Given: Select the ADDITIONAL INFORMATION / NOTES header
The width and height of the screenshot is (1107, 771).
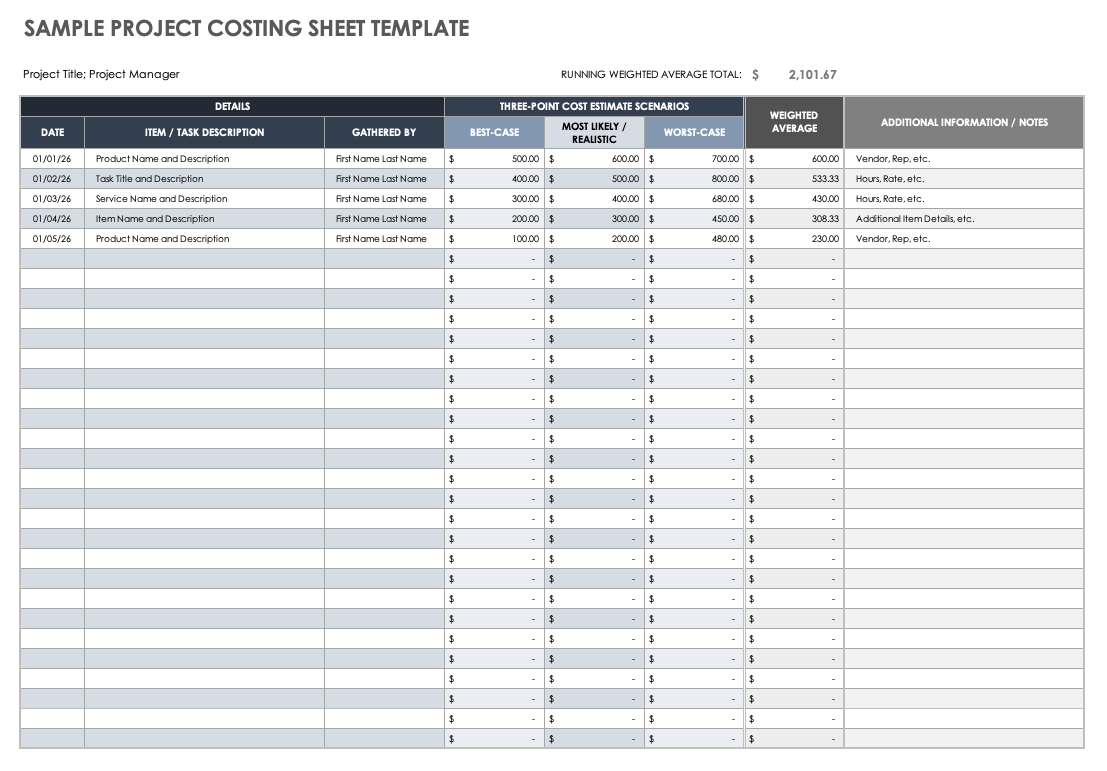Looking at the screenshot, I should click(964, 122).
